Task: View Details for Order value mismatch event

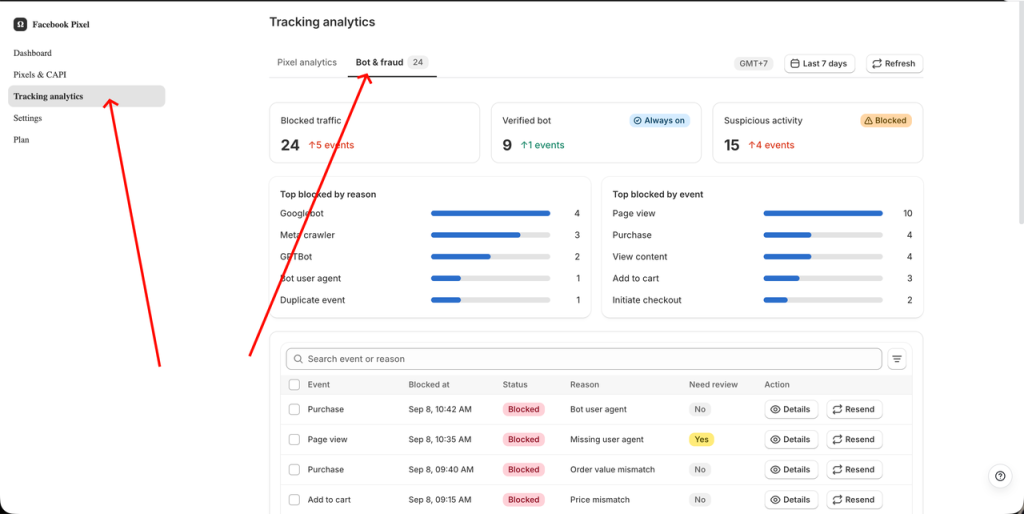Action: coord(791,470)
